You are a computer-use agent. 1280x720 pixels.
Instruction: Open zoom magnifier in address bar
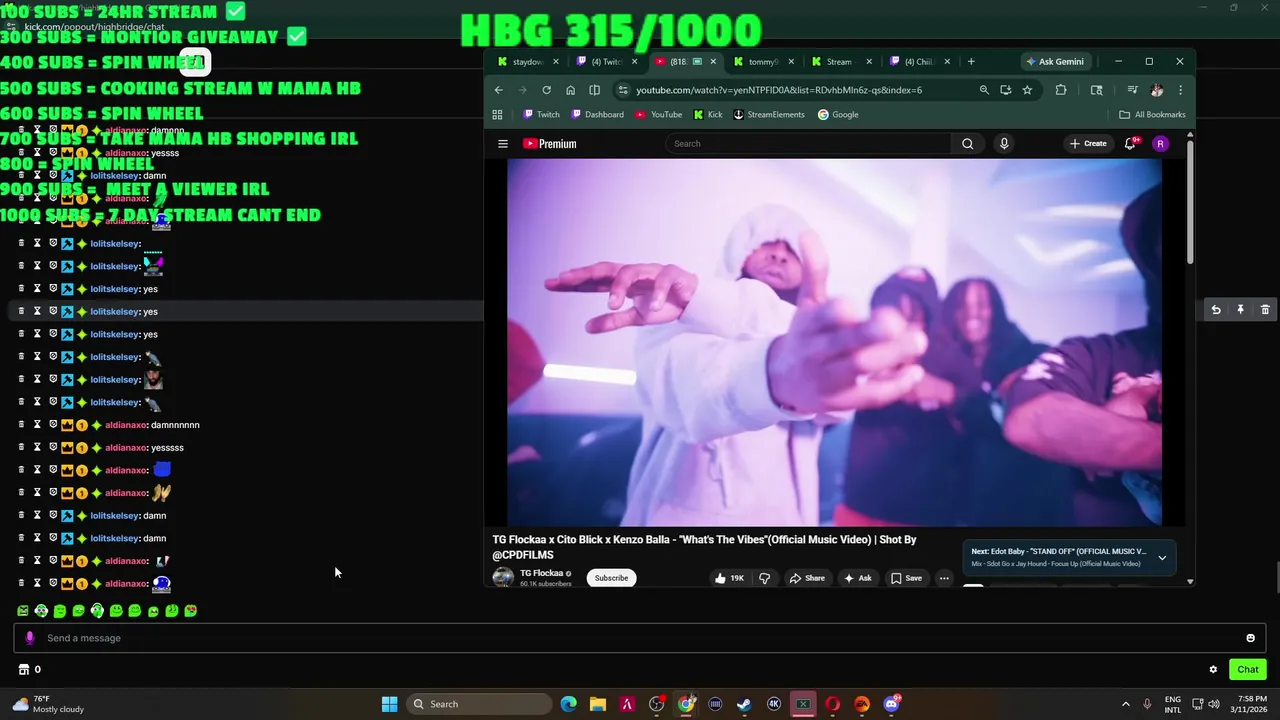coord(984,90)
